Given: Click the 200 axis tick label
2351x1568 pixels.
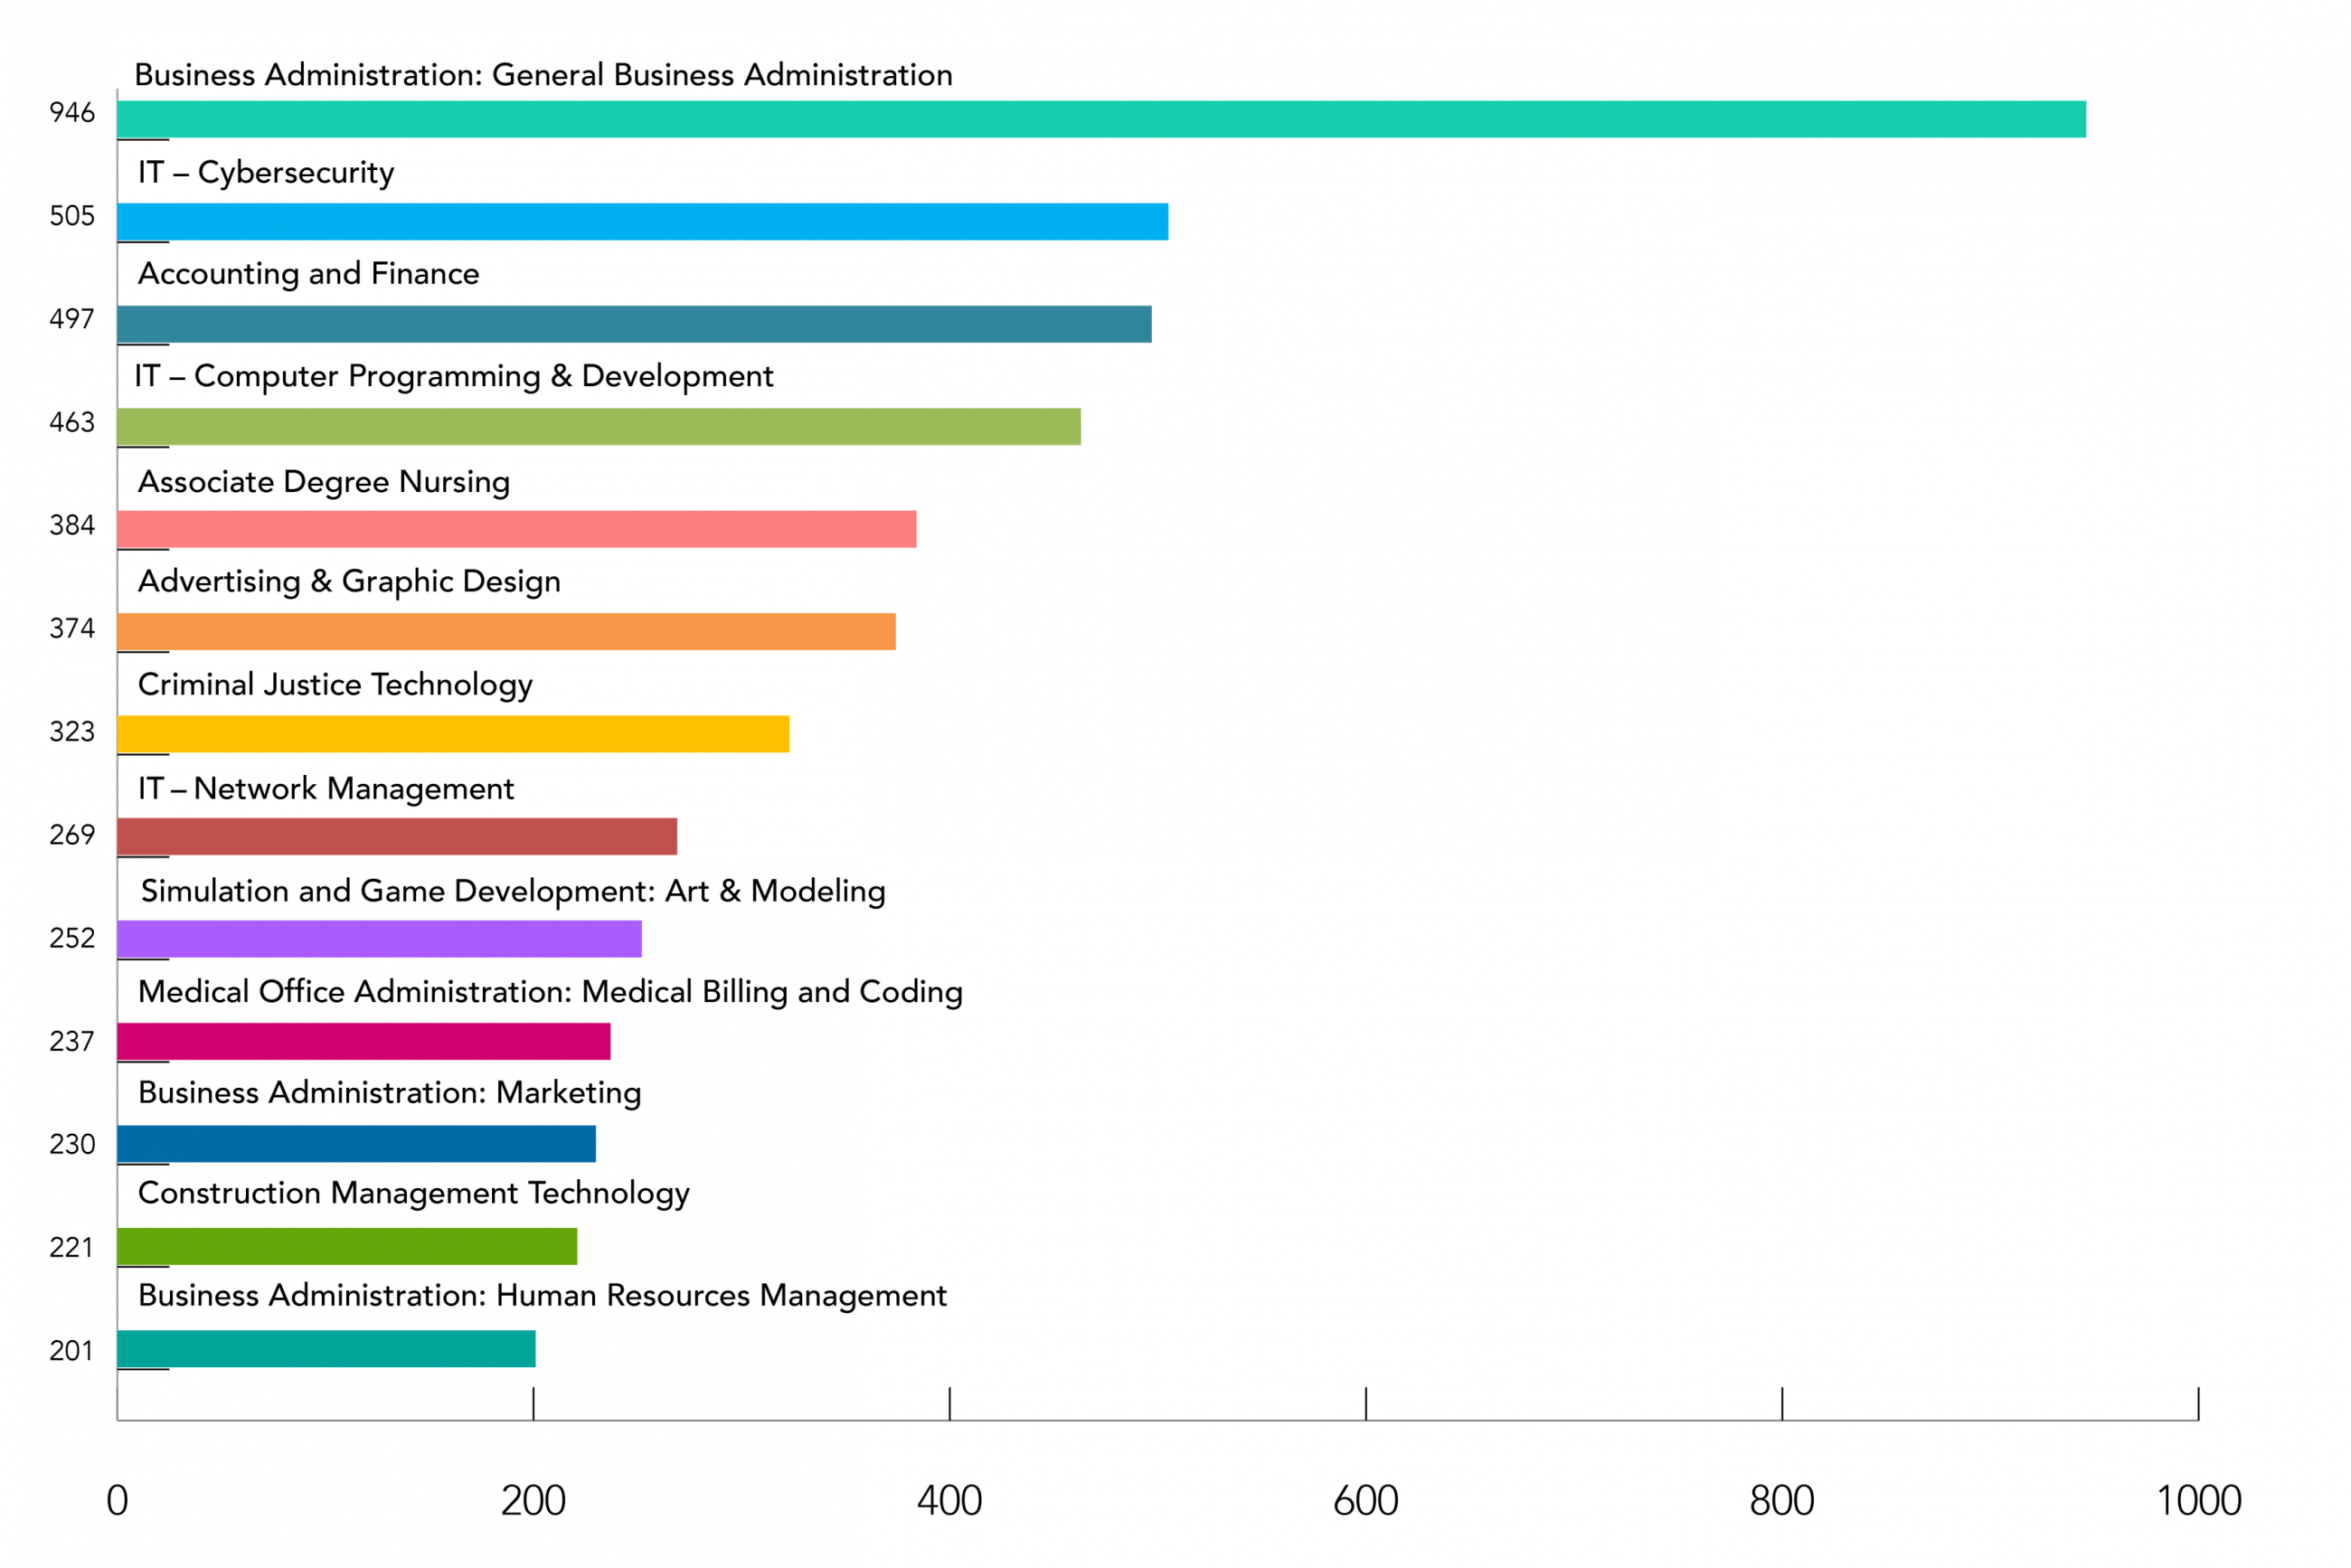Looking at the screenshot, I should (533, 1501).
